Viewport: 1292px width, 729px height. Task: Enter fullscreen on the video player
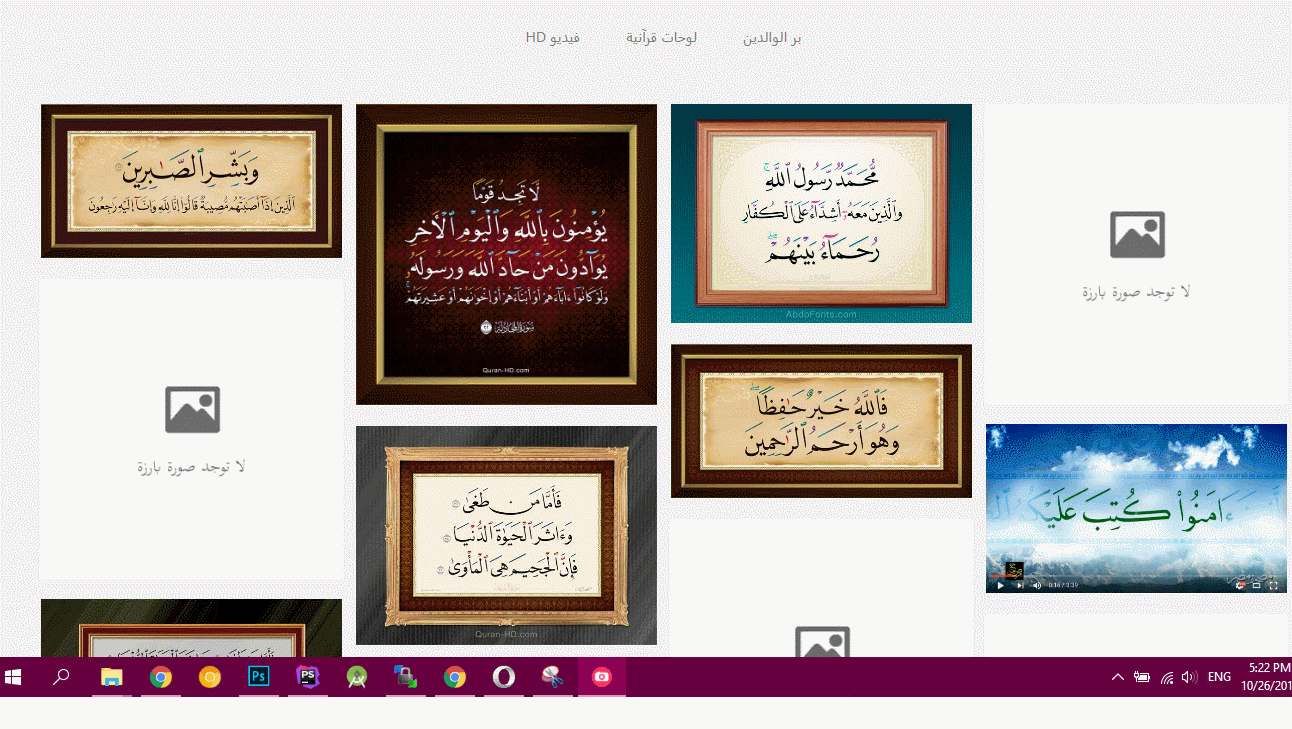coord(1274,585)
